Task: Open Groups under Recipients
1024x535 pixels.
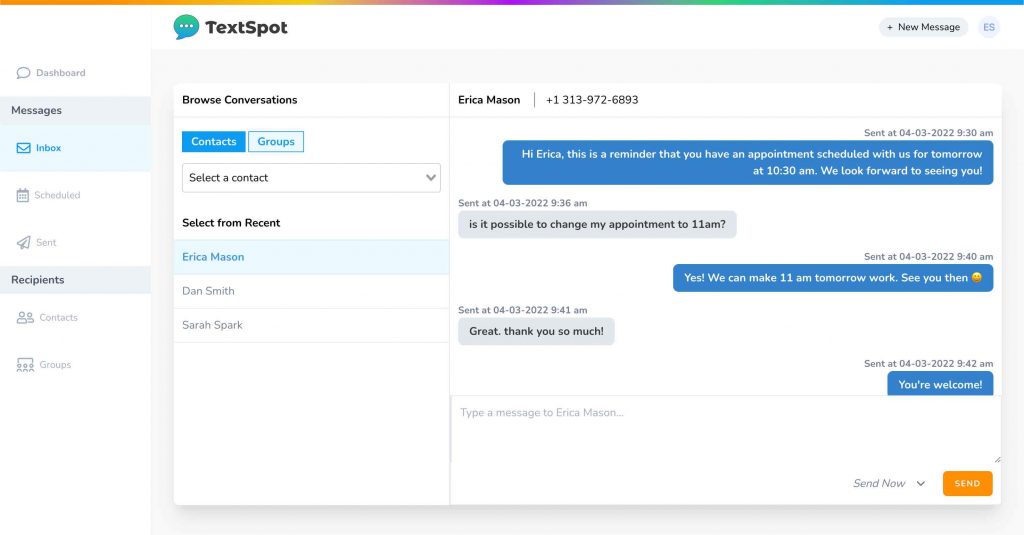Action: [55, 365]
